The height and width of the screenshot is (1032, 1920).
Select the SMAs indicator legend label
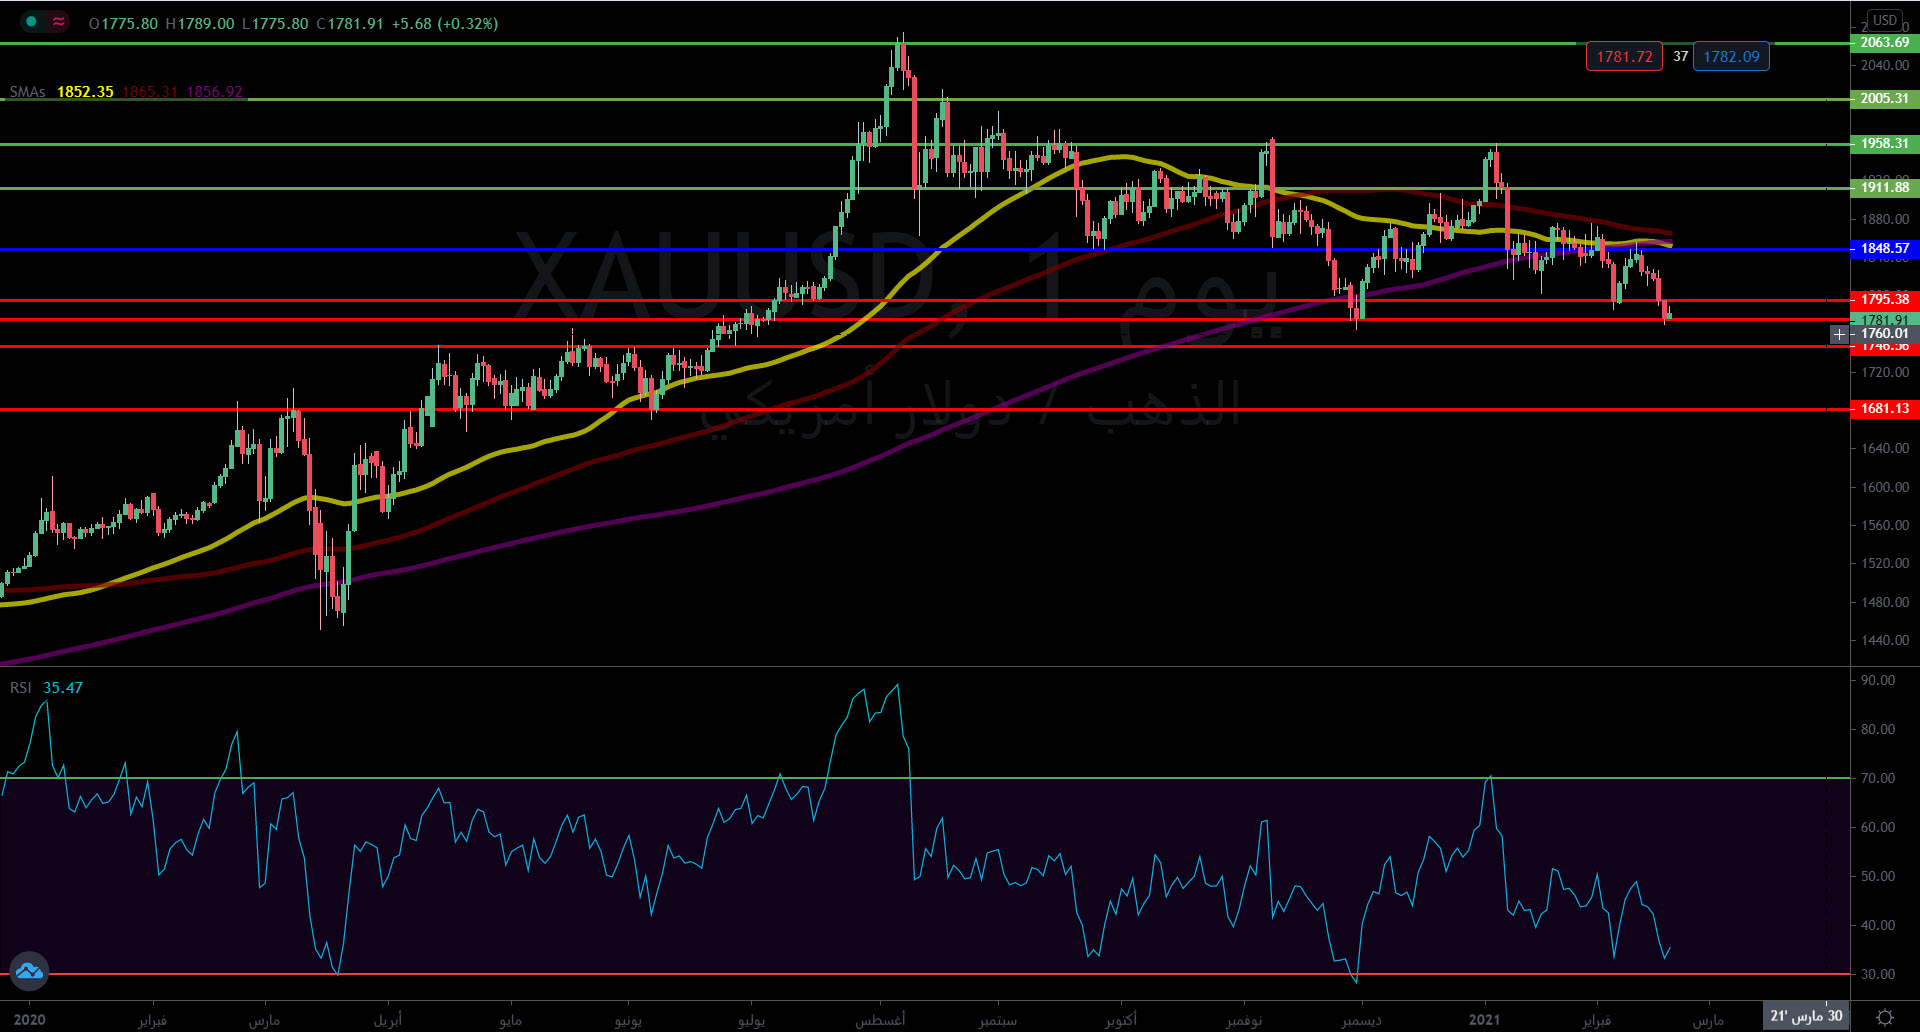tap(27, 92)
